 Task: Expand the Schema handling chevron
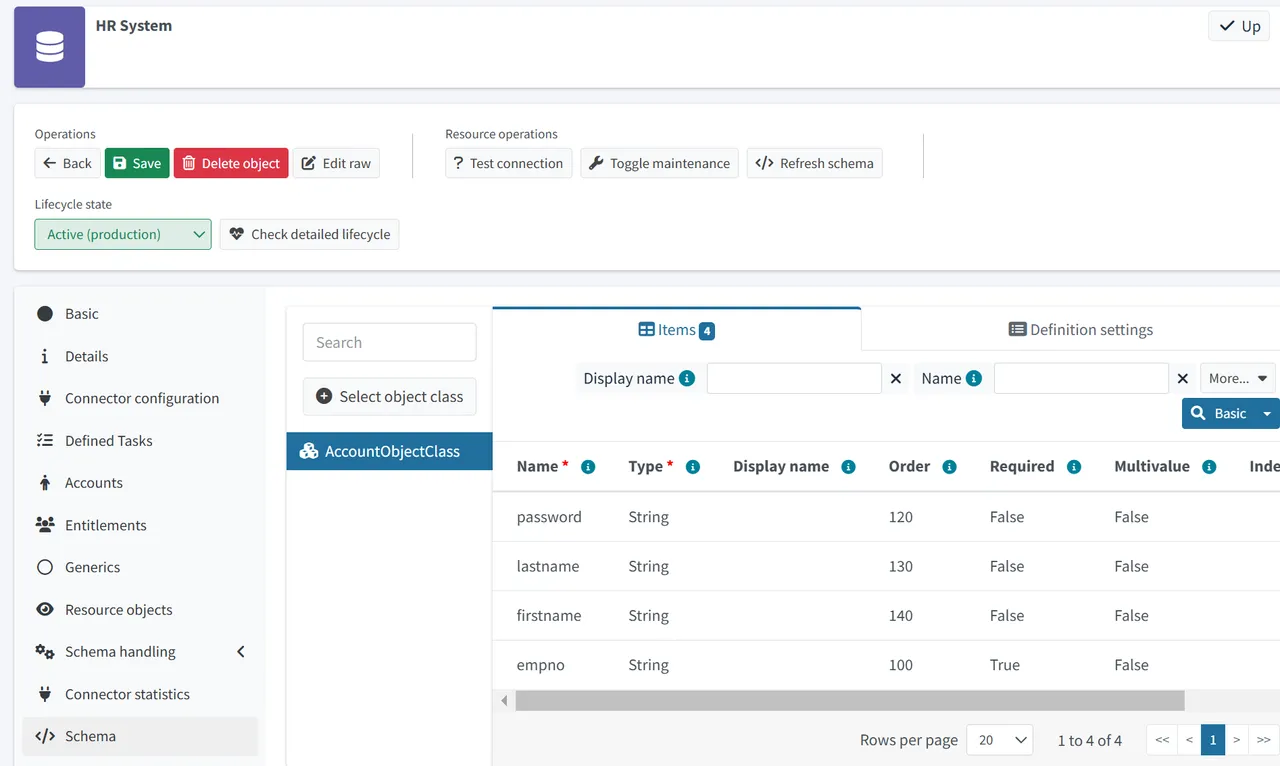pyautogui.click(x=241, y=652)
